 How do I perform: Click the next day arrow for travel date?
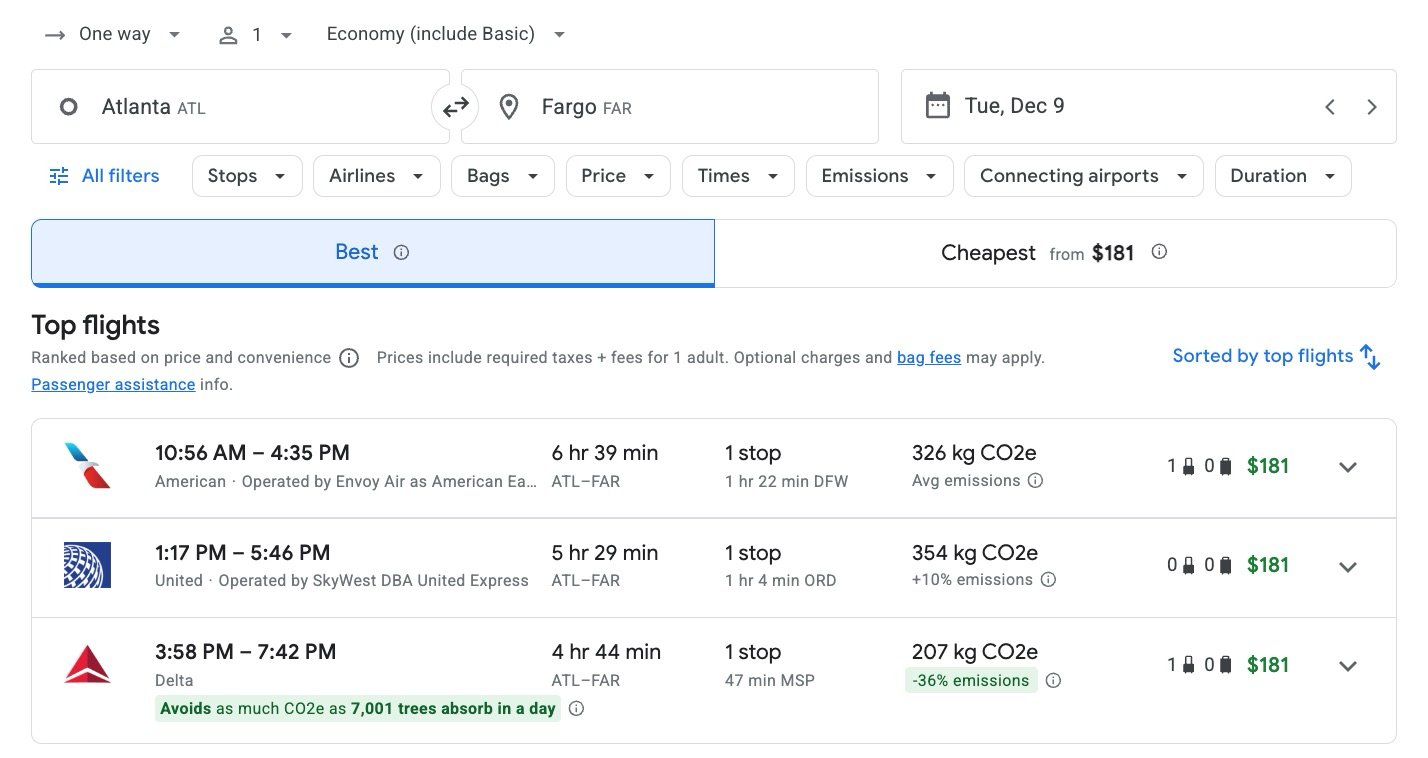pyautogui.click(x=1372, y=106)
